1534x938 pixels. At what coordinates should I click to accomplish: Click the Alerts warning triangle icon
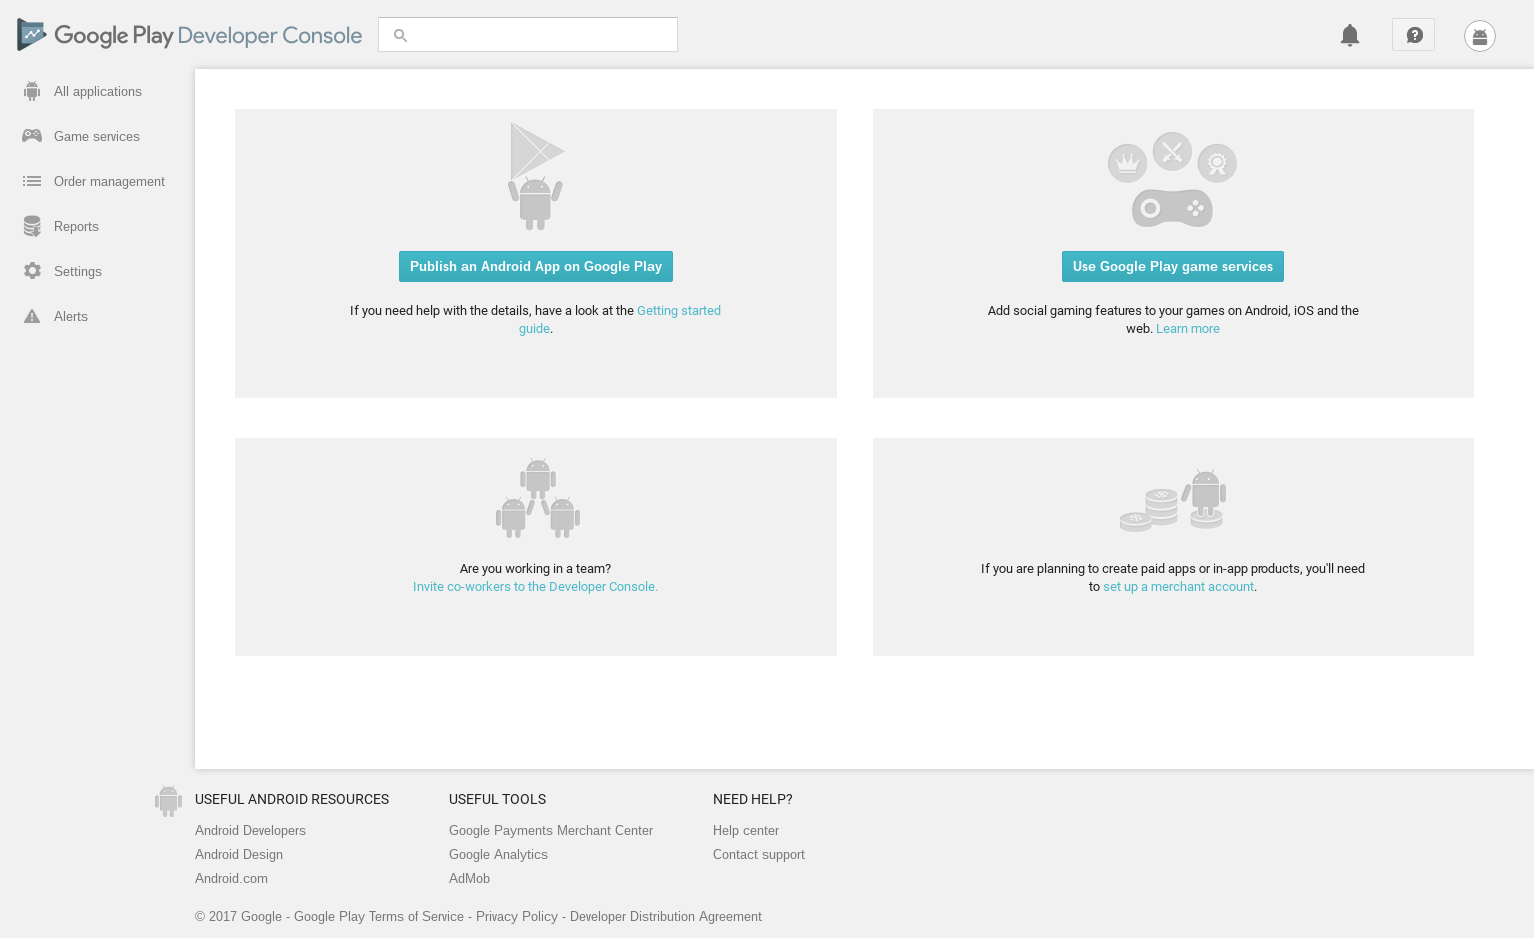point(32,316)
